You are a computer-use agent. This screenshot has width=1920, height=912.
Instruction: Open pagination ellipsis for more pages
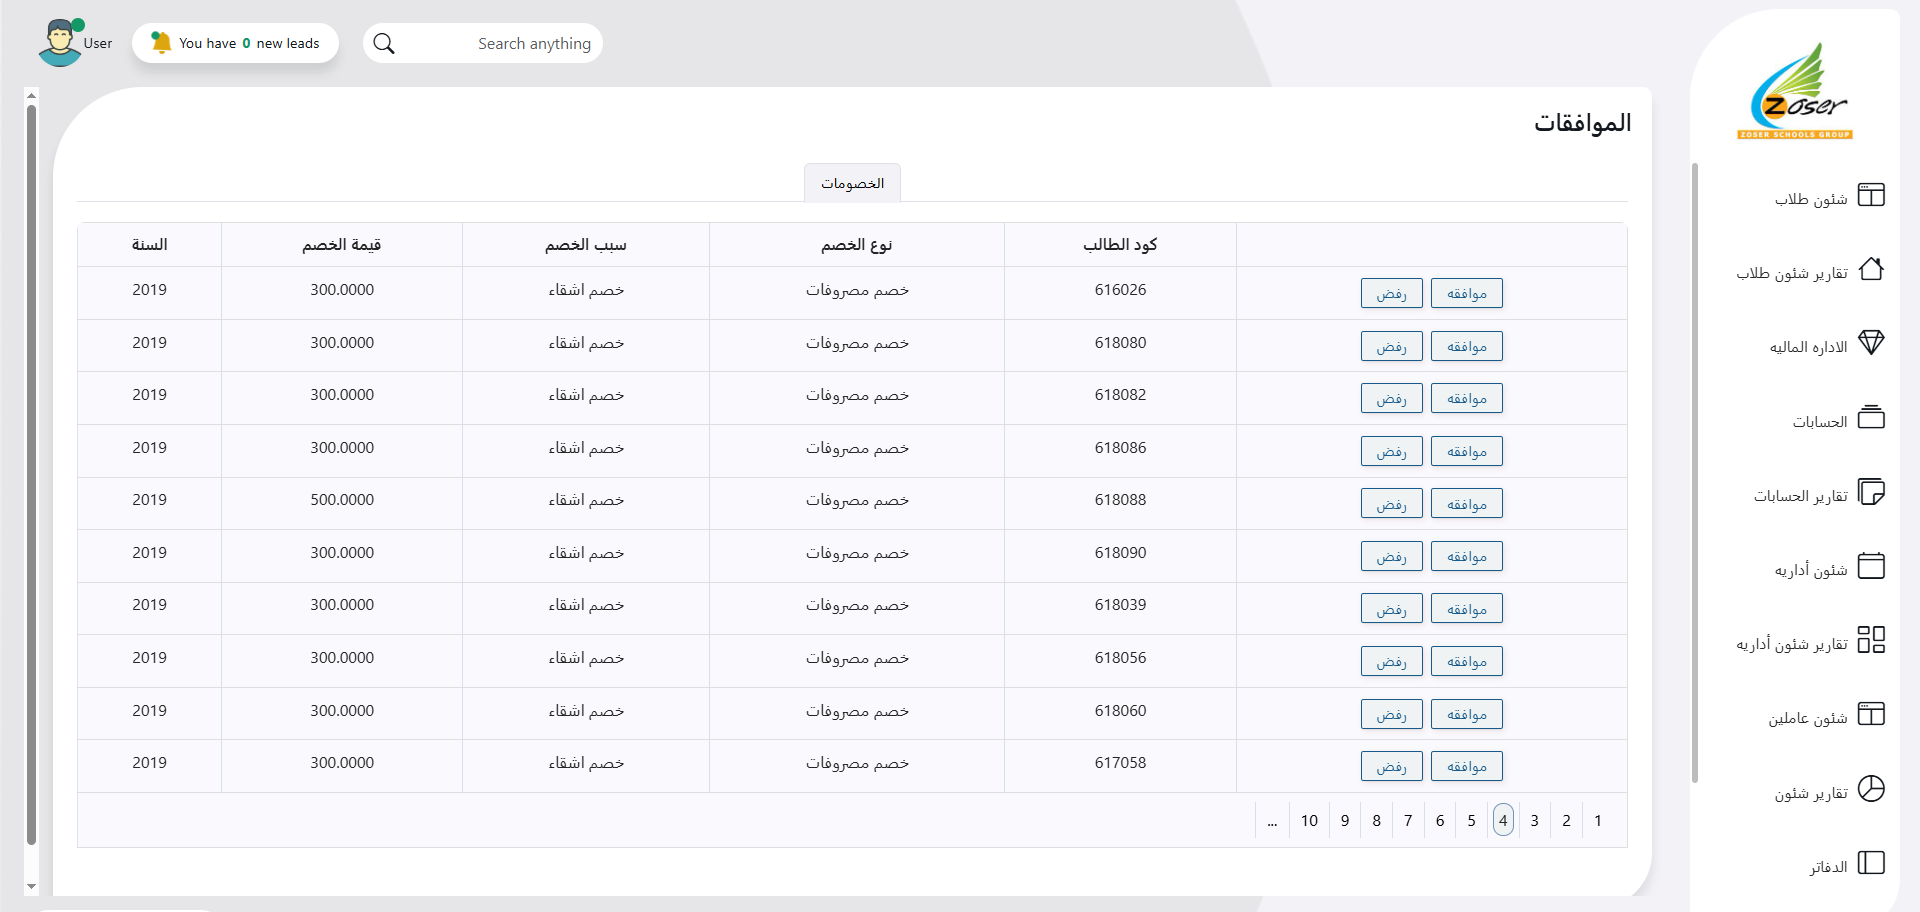click(1272, 821)
